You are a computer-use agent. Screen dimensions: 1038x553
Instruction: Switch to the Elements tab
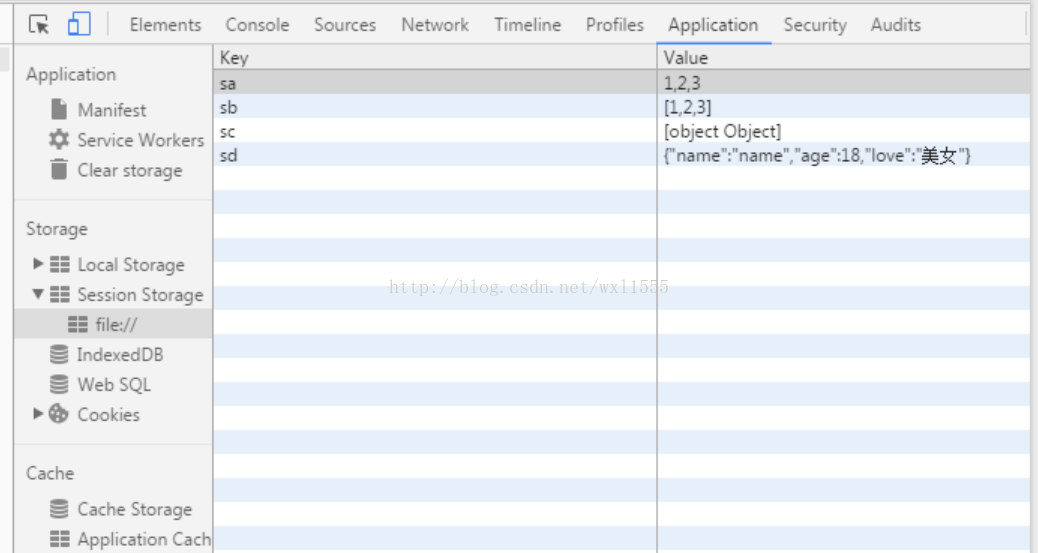[165, 25]
